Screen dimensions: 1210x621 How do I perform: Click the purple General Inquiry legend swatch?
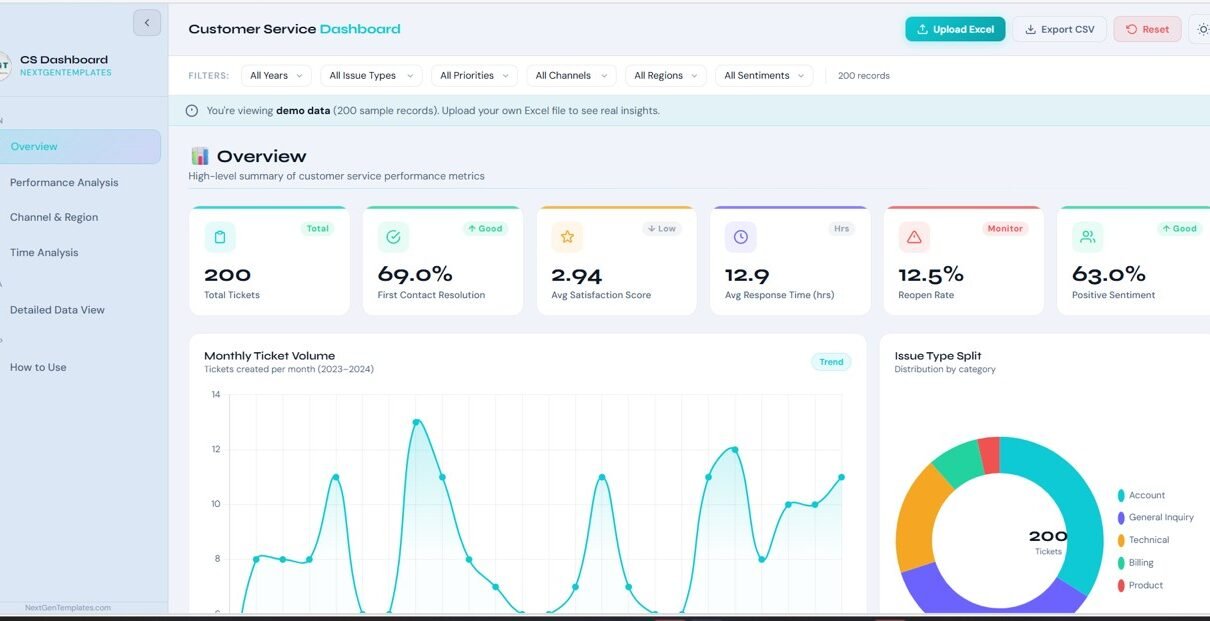(1121, 518)
